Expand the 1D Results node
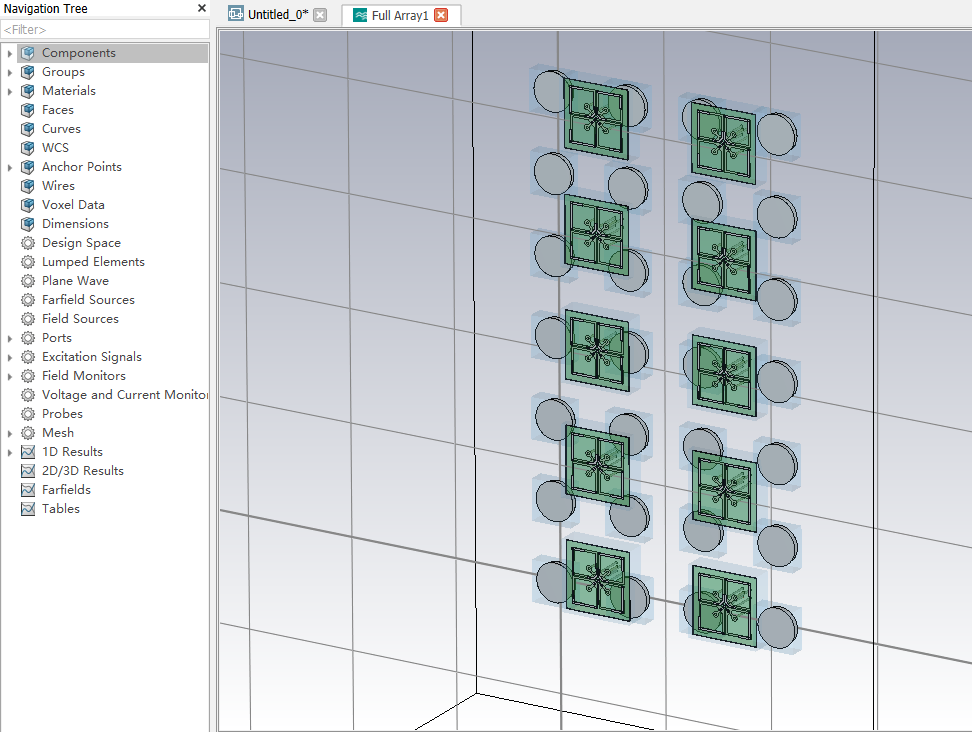Image resolution: width=972 pixels, height=732 pixels. pos(10,452)
